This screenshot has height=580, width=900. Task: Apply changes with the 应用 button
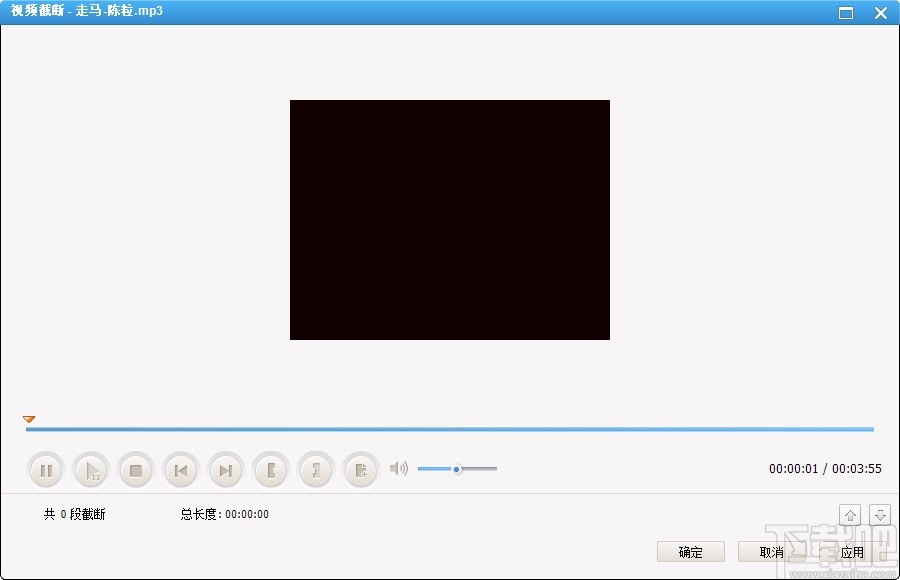coord(853,551)
